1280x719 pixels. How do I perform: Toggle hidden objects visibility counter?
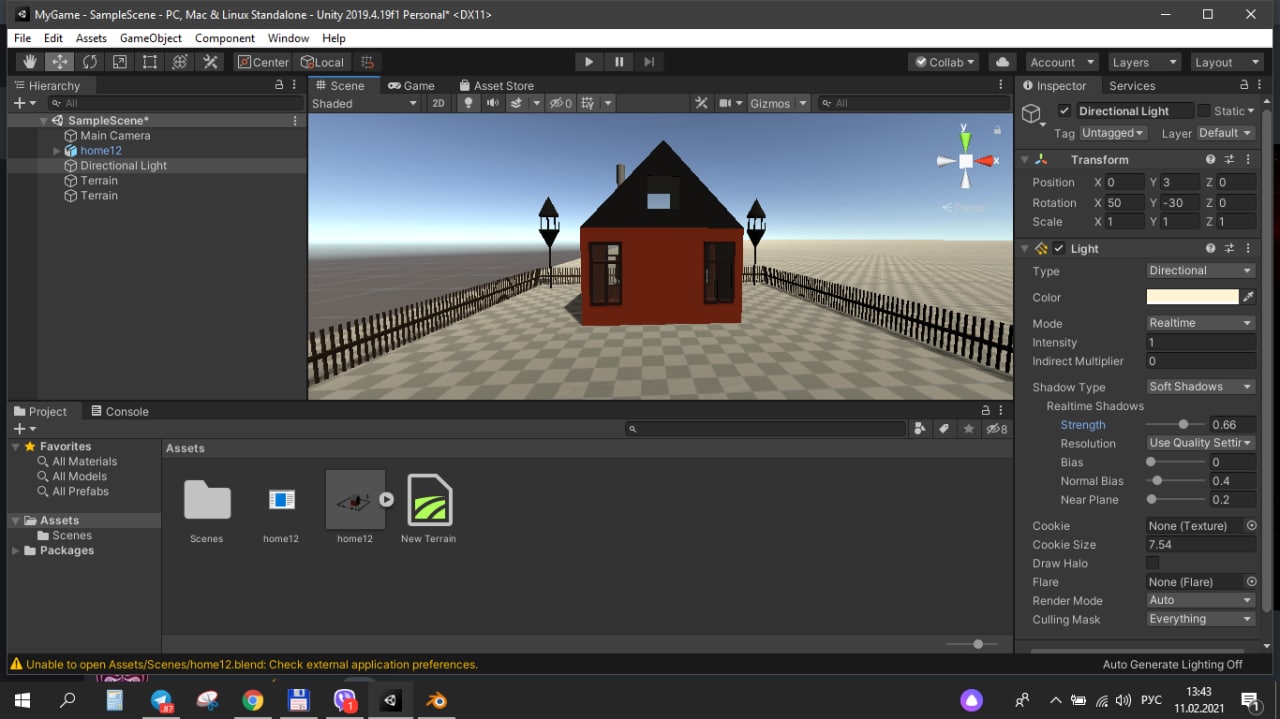(561, 103)
